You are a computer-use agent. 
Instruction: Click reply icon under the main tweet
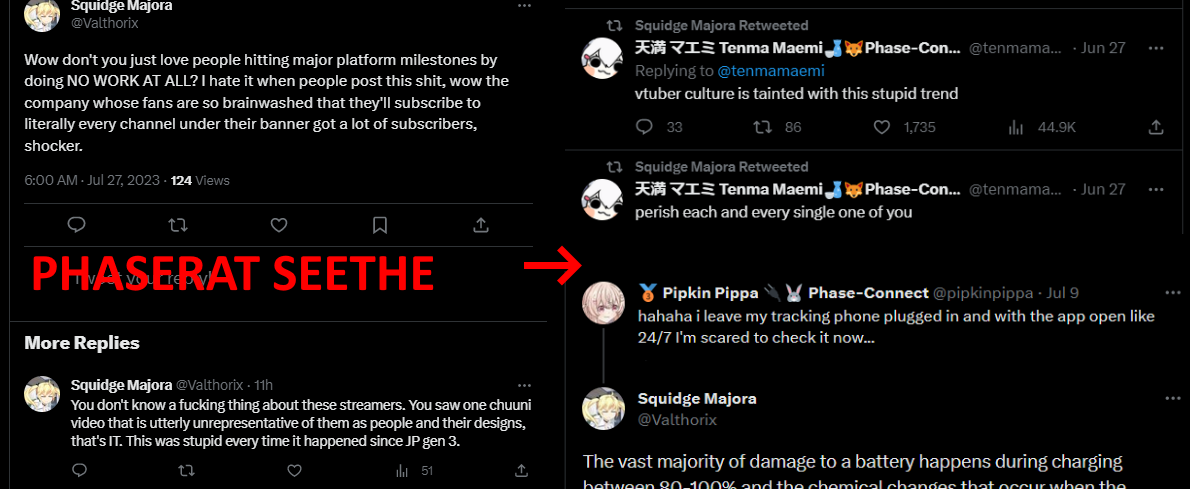coord(77,225)
